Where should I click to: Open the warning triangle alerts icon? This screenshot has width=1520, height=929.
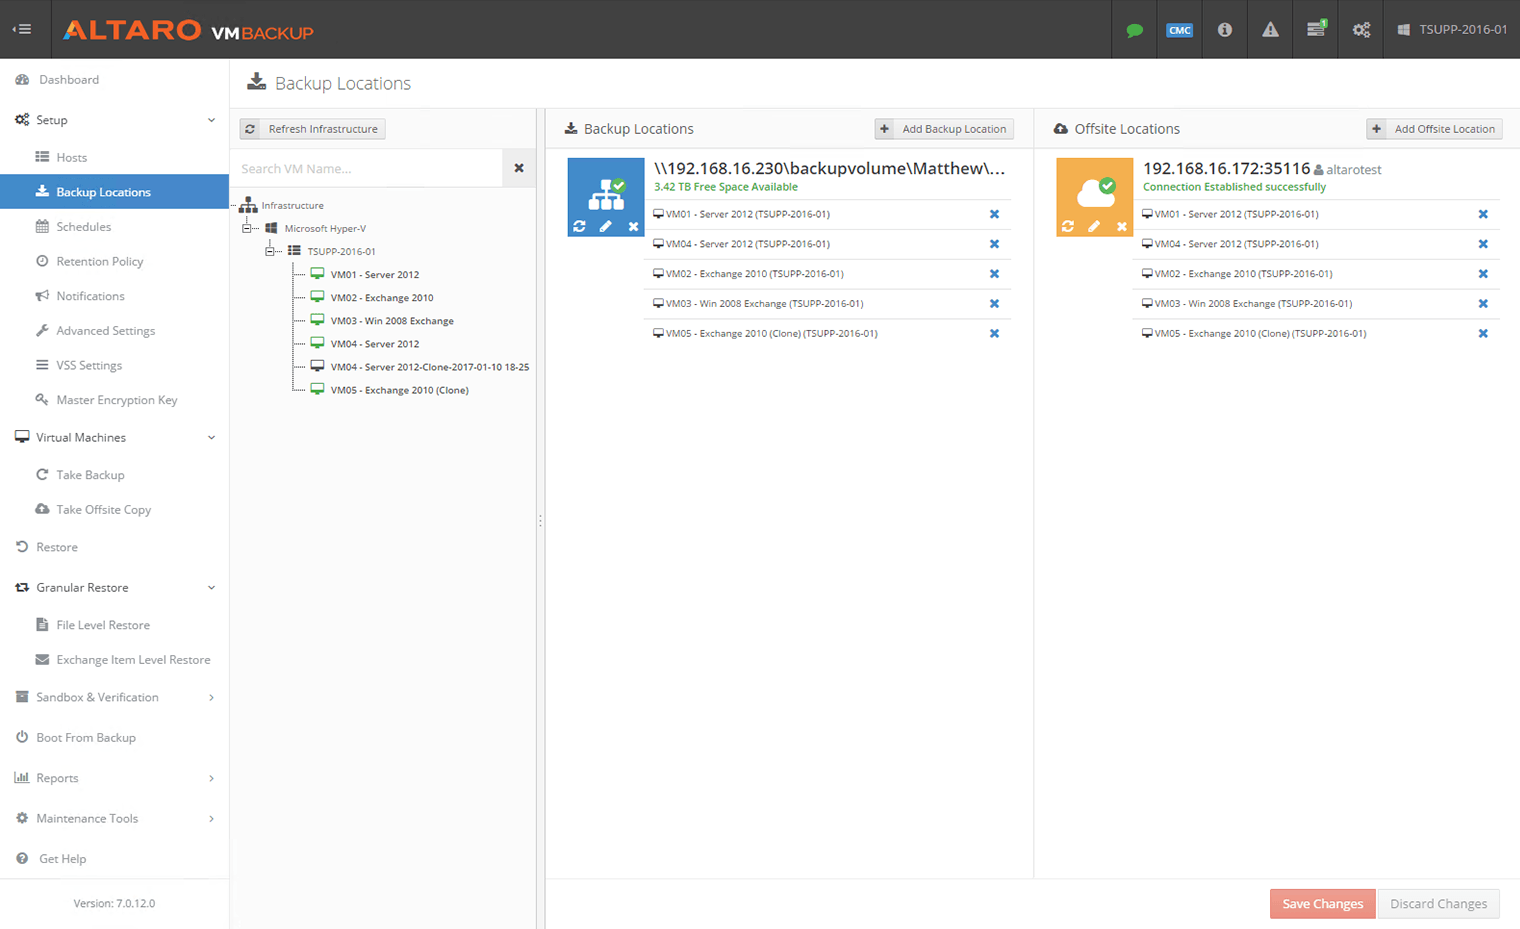(x=1270, y=30)
